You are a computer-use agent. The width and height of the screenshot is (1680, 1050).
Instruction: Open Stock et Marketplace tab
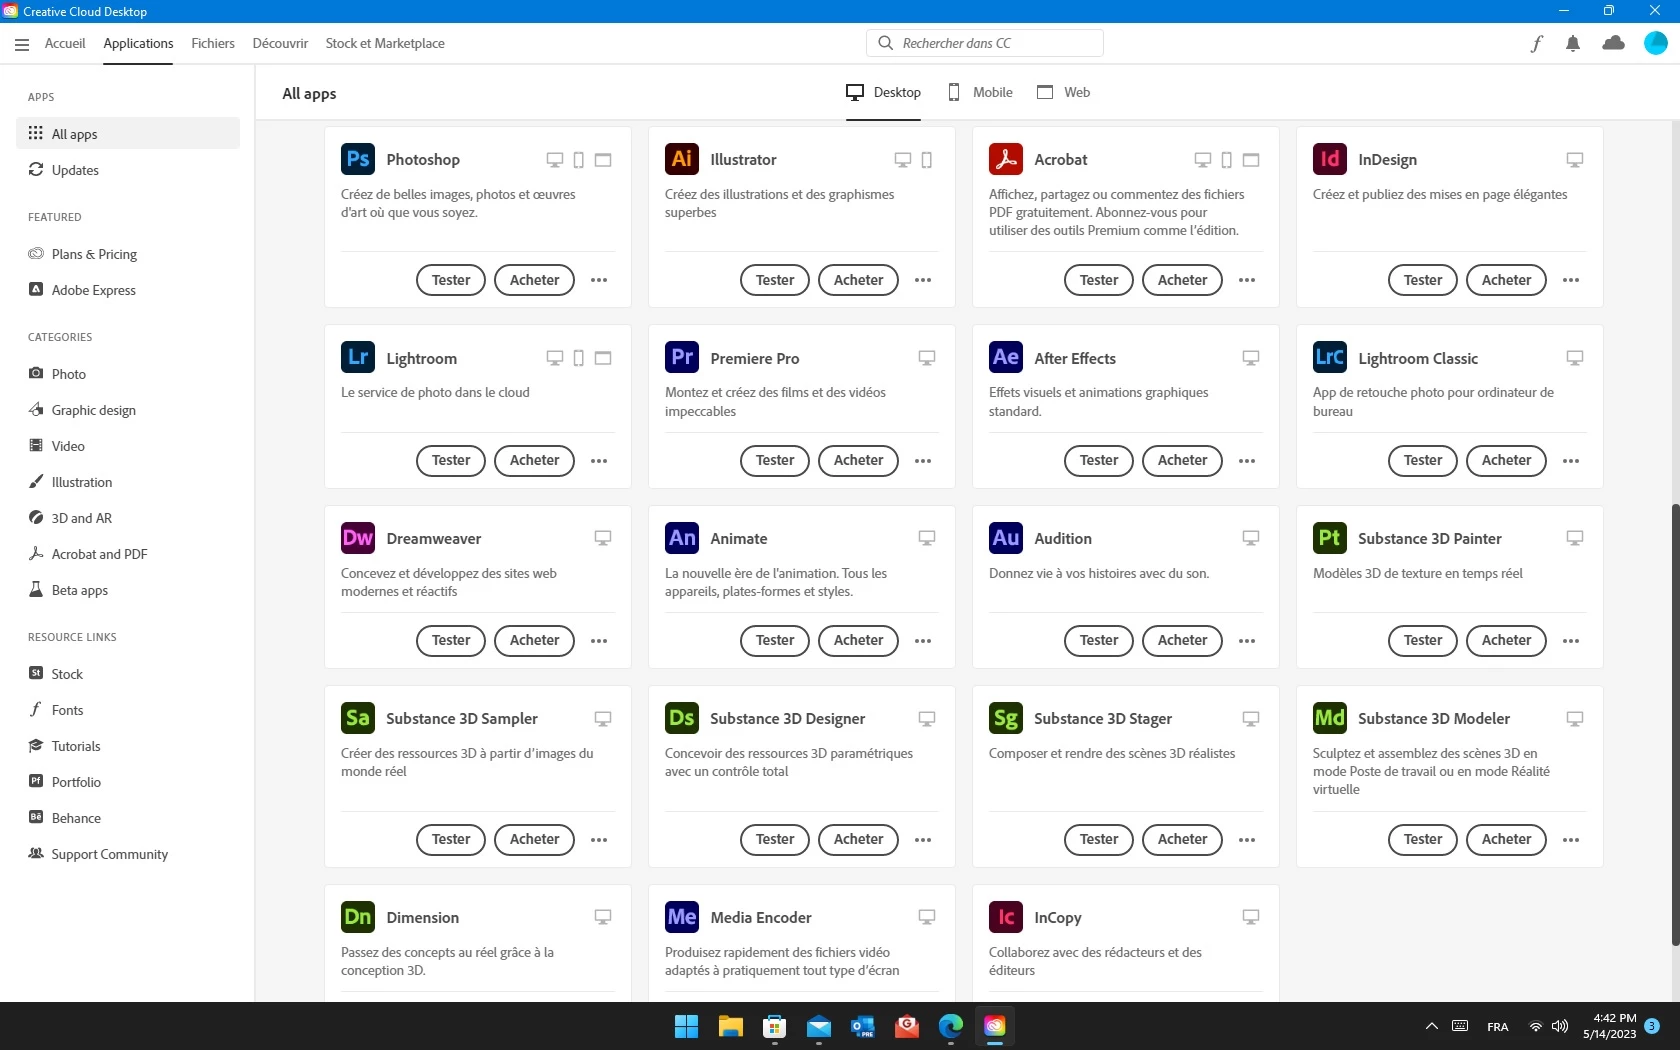pos(385,43)
